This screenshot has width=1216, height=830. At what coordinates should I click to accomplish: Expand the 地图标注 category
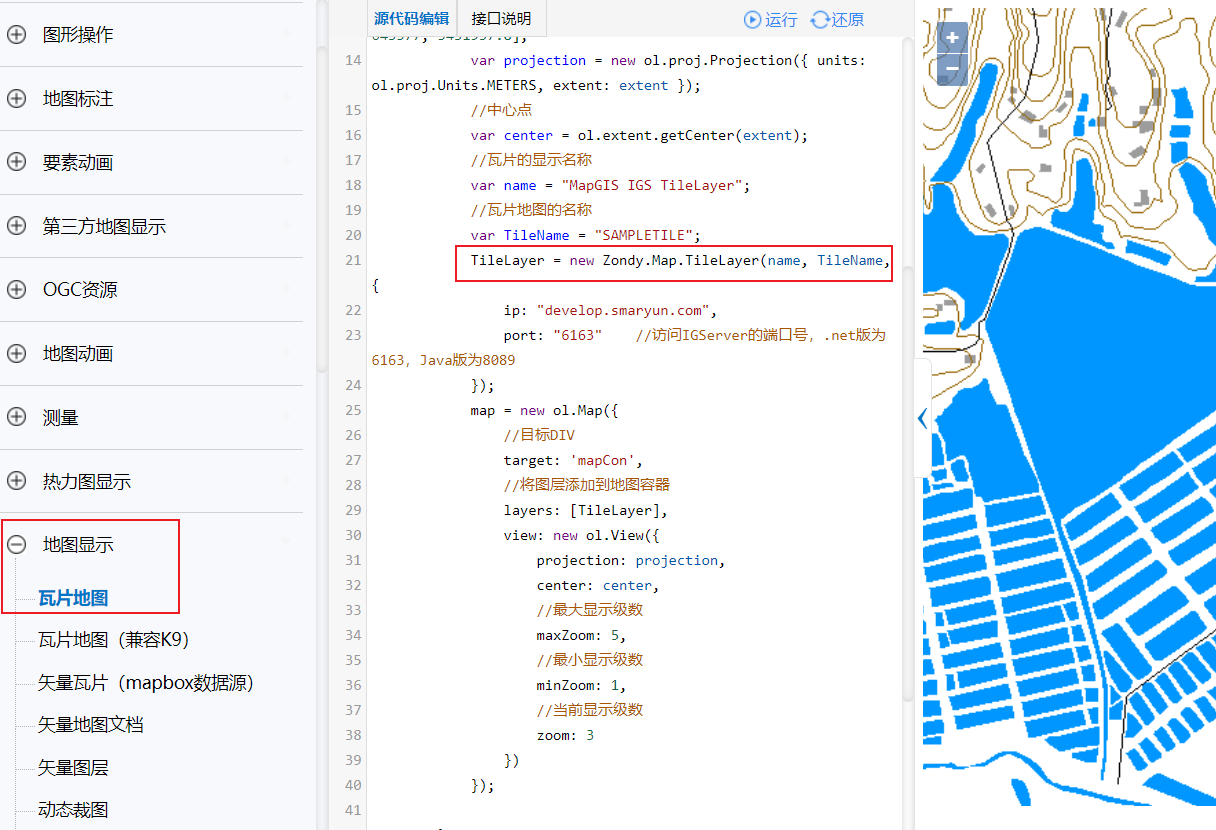pos(16,98)
